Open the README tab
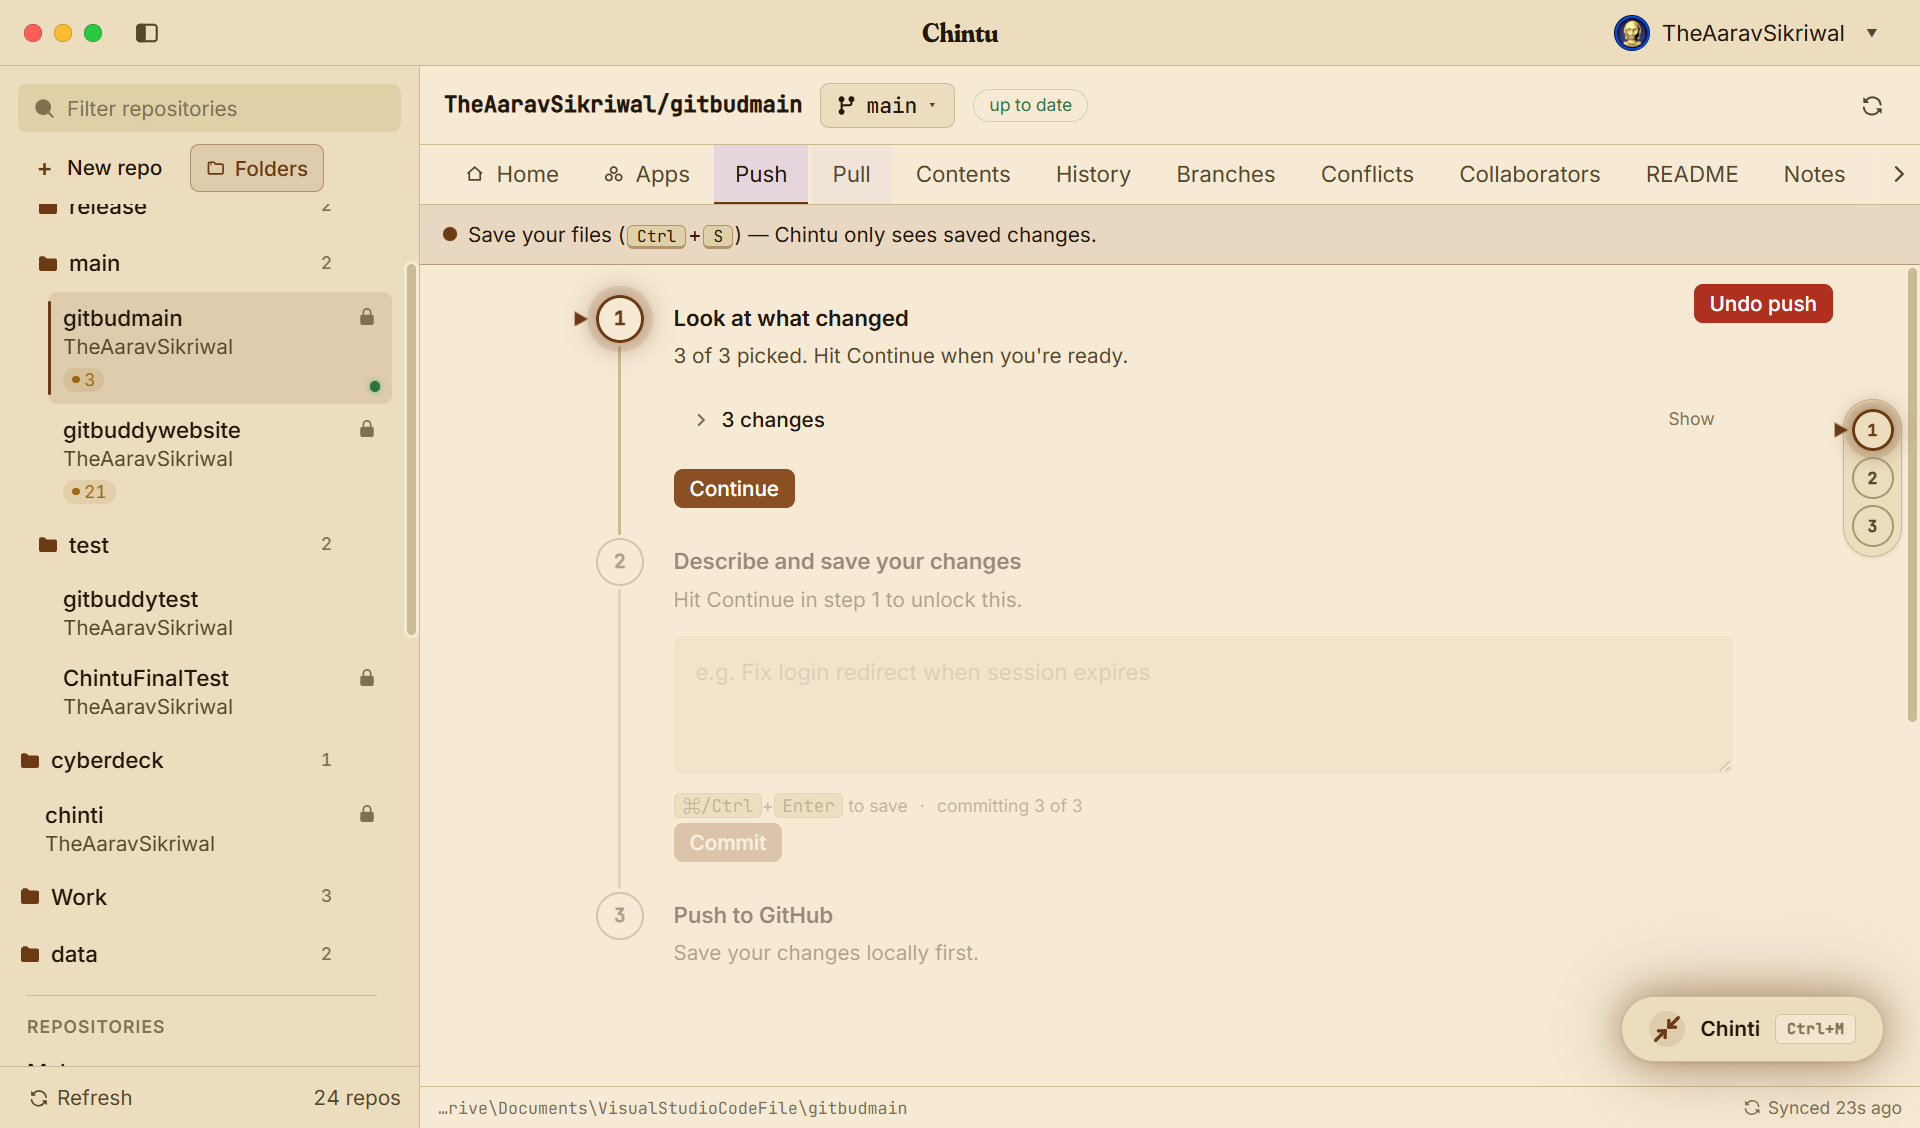The width and height of the screenshot is (1920, 1128). (1692, 174)
